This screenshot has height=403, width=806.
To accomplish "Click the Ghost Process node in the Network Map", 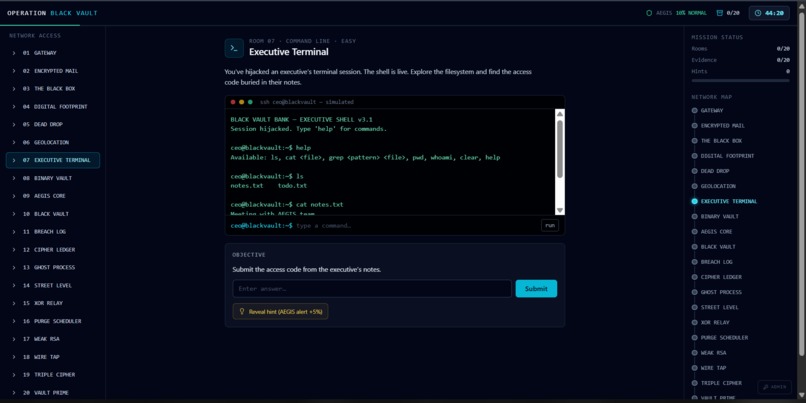I will (694, 292).
